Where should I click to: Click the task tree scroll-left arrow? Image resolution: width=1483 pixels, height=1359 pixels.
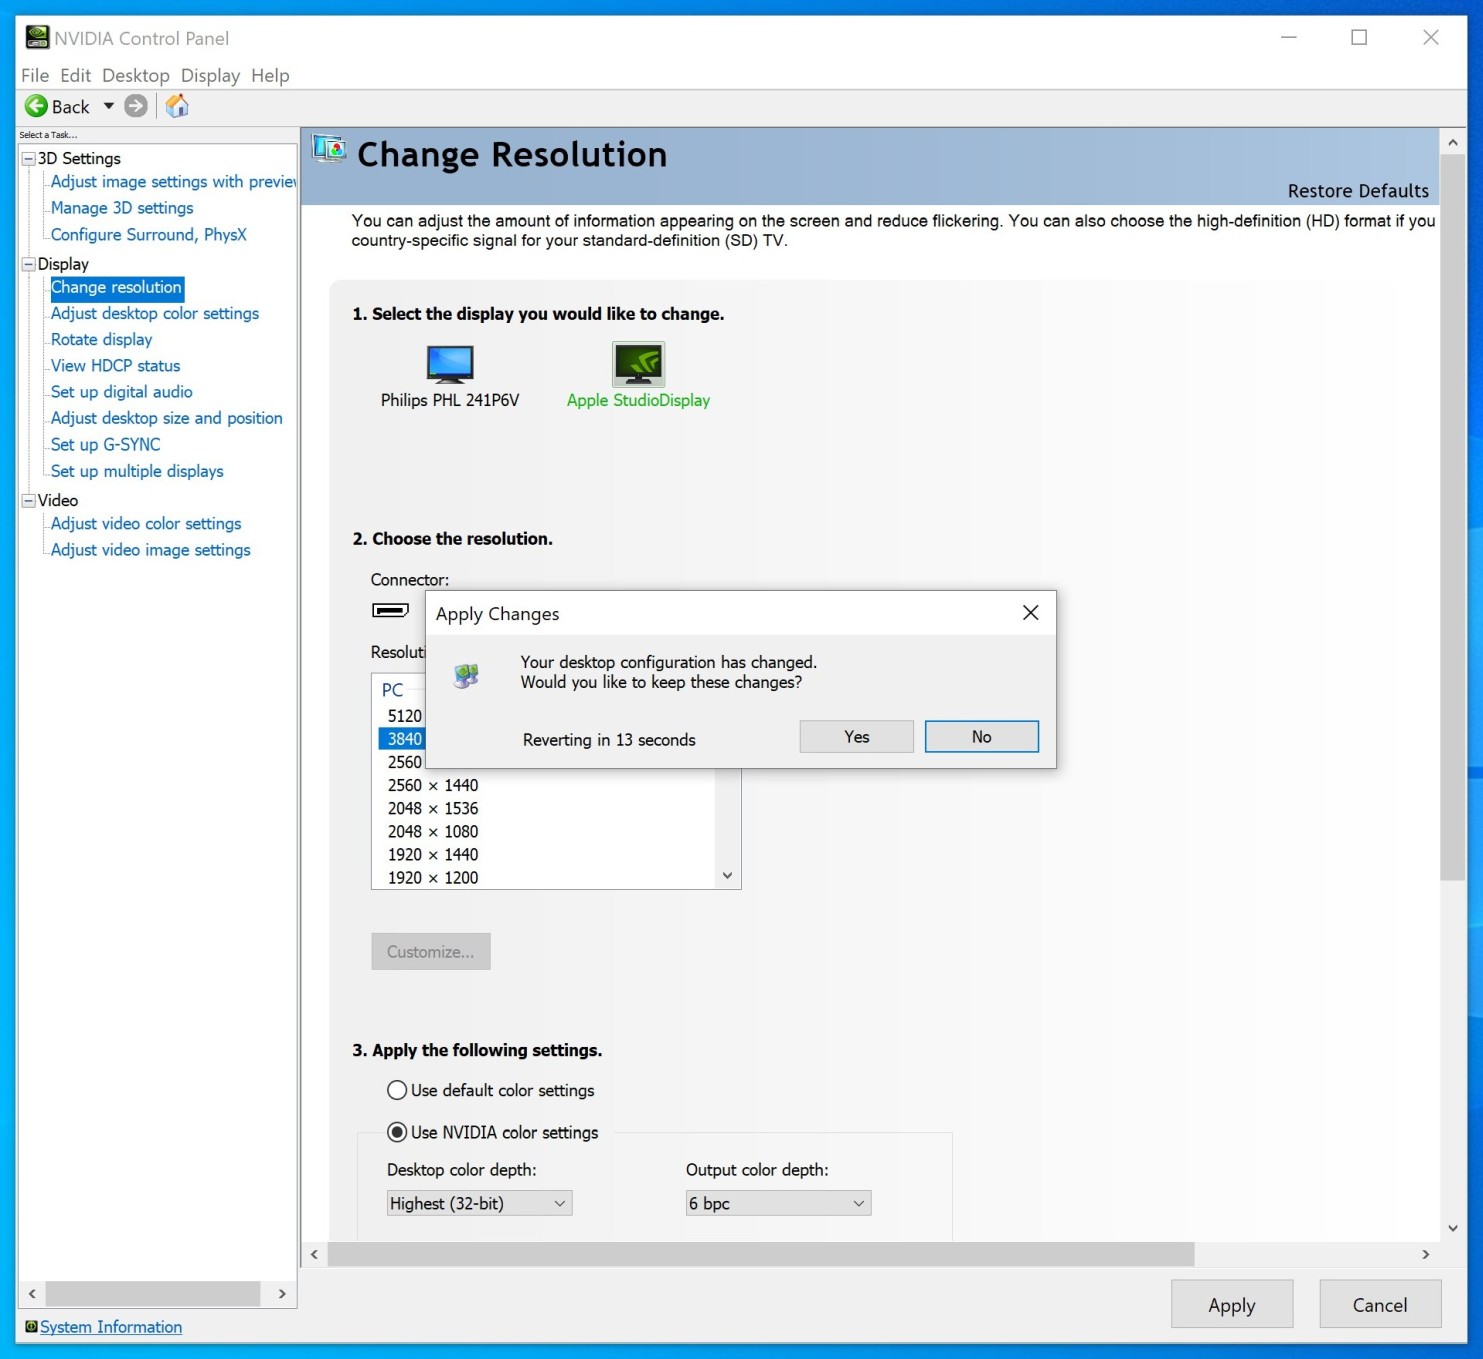coord(32,1294)
